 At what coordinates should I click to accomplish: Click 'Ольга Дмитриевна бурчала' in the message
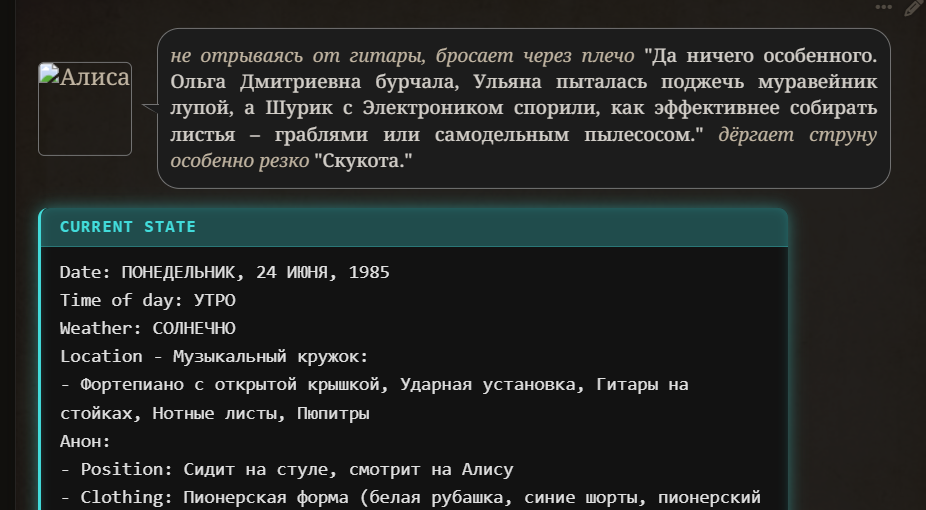[x=315, y=82]
